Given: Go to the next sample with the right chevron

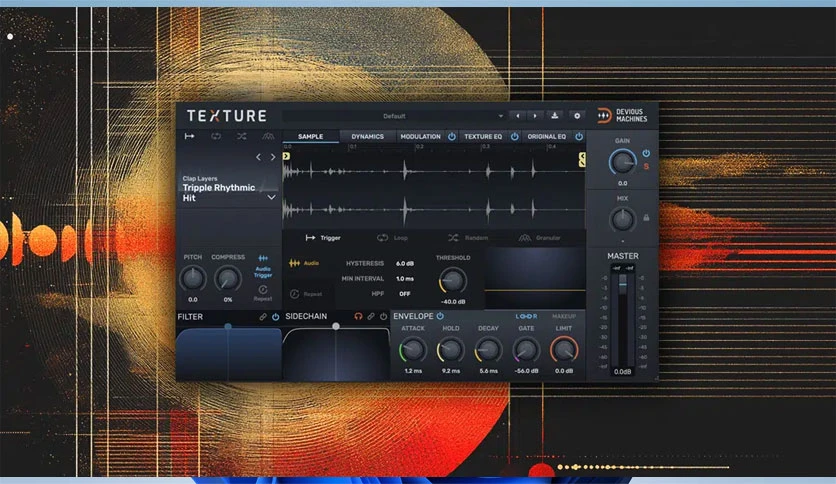Looking at the screenshot, I should pos(273,157).
